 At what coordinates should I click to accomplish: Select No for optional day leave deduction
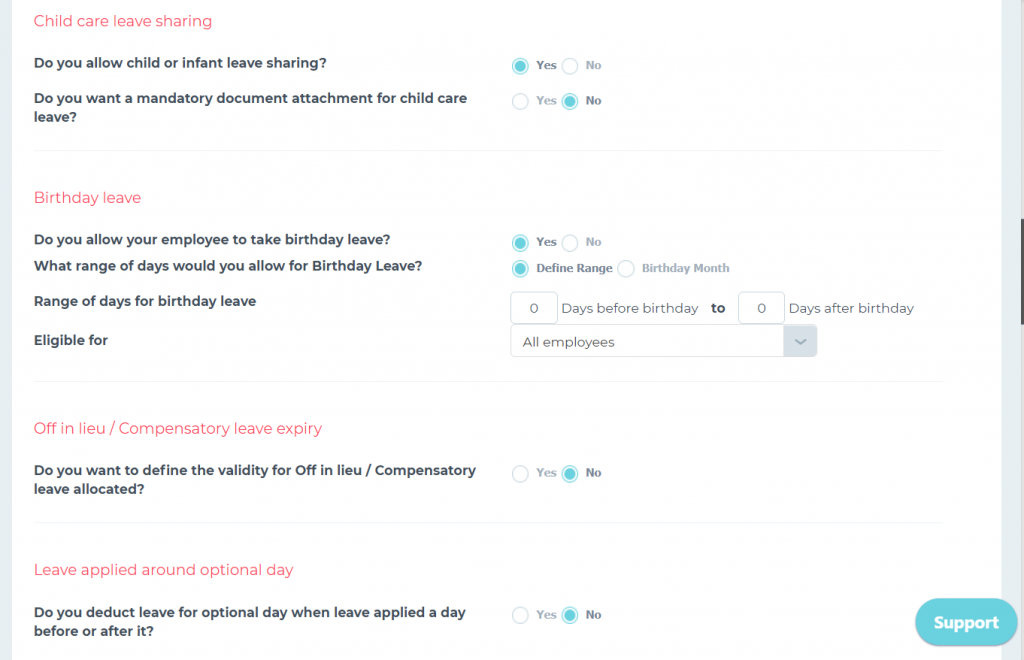(x=569, y=615)
